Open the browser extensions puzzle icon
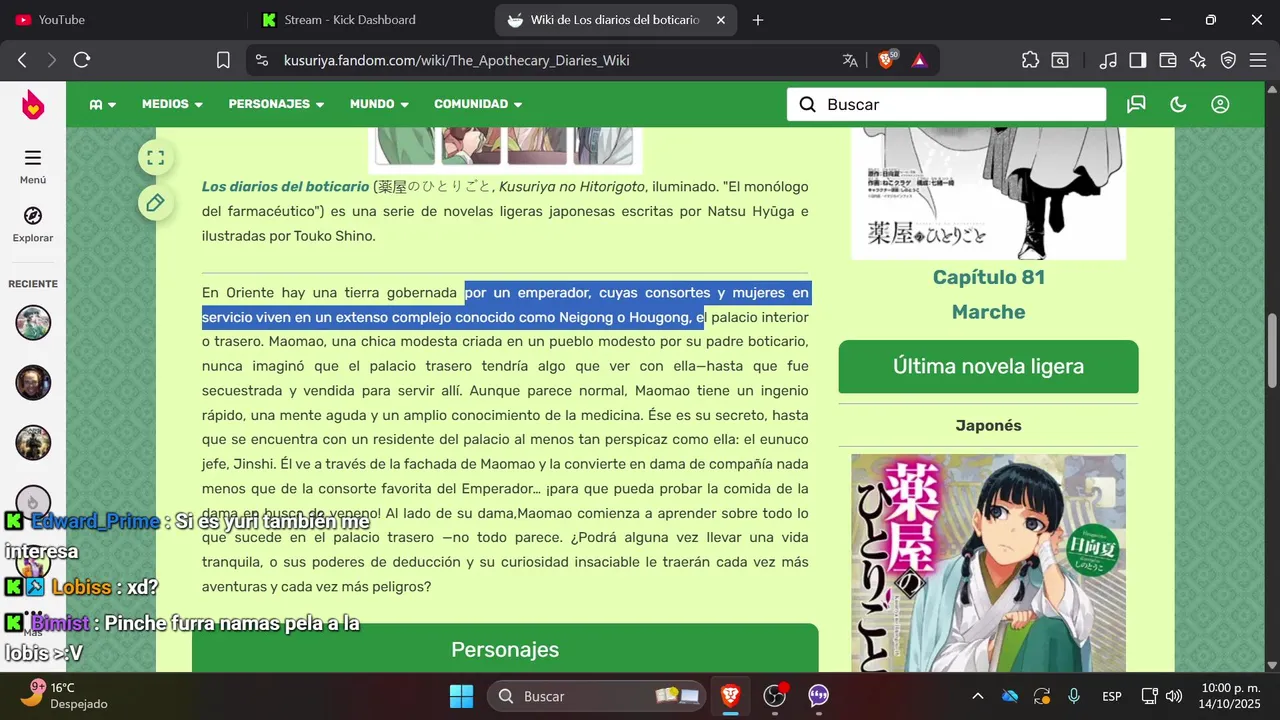 [x=1030, y=60]
